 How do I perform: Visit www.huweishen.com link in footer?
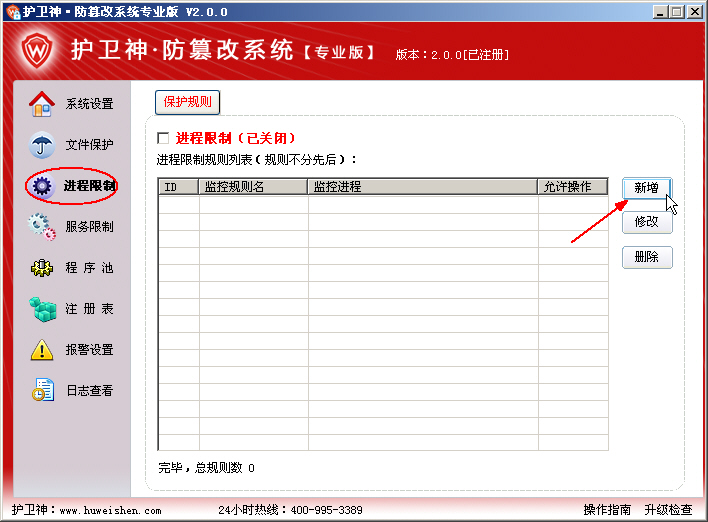click(111, 511)
